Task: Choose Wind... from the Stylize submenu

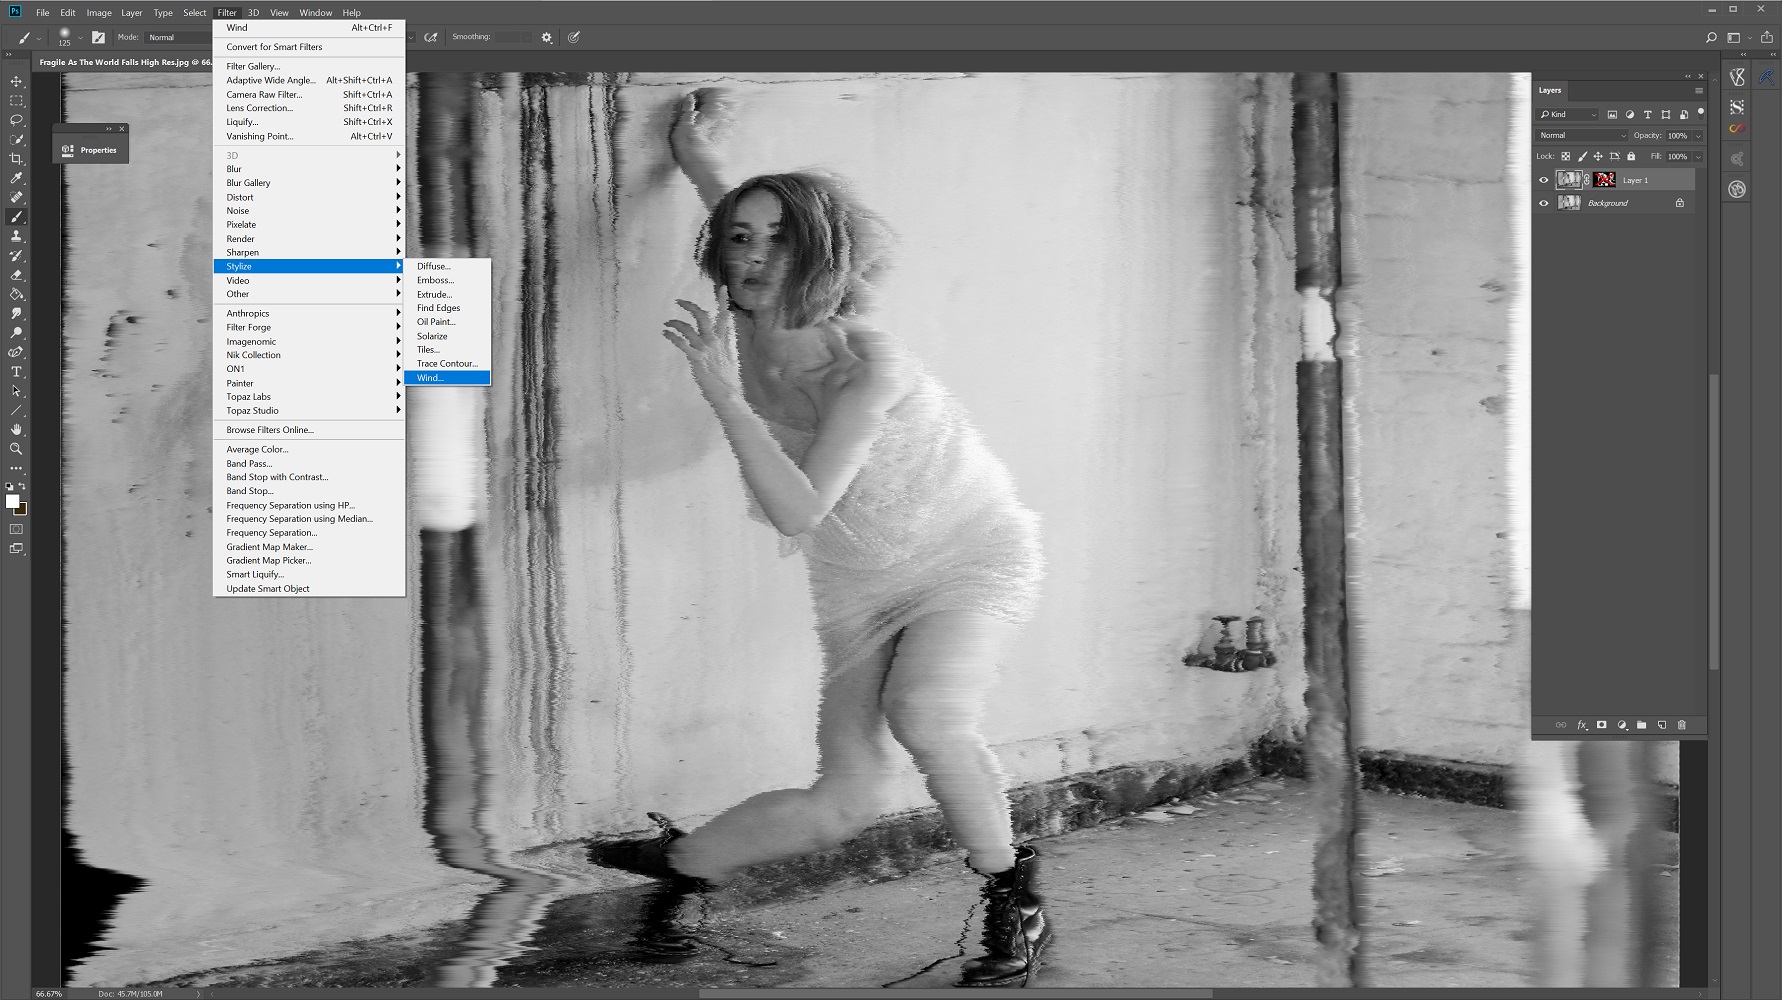Action: pyautogui.click(x=447, y=378)
